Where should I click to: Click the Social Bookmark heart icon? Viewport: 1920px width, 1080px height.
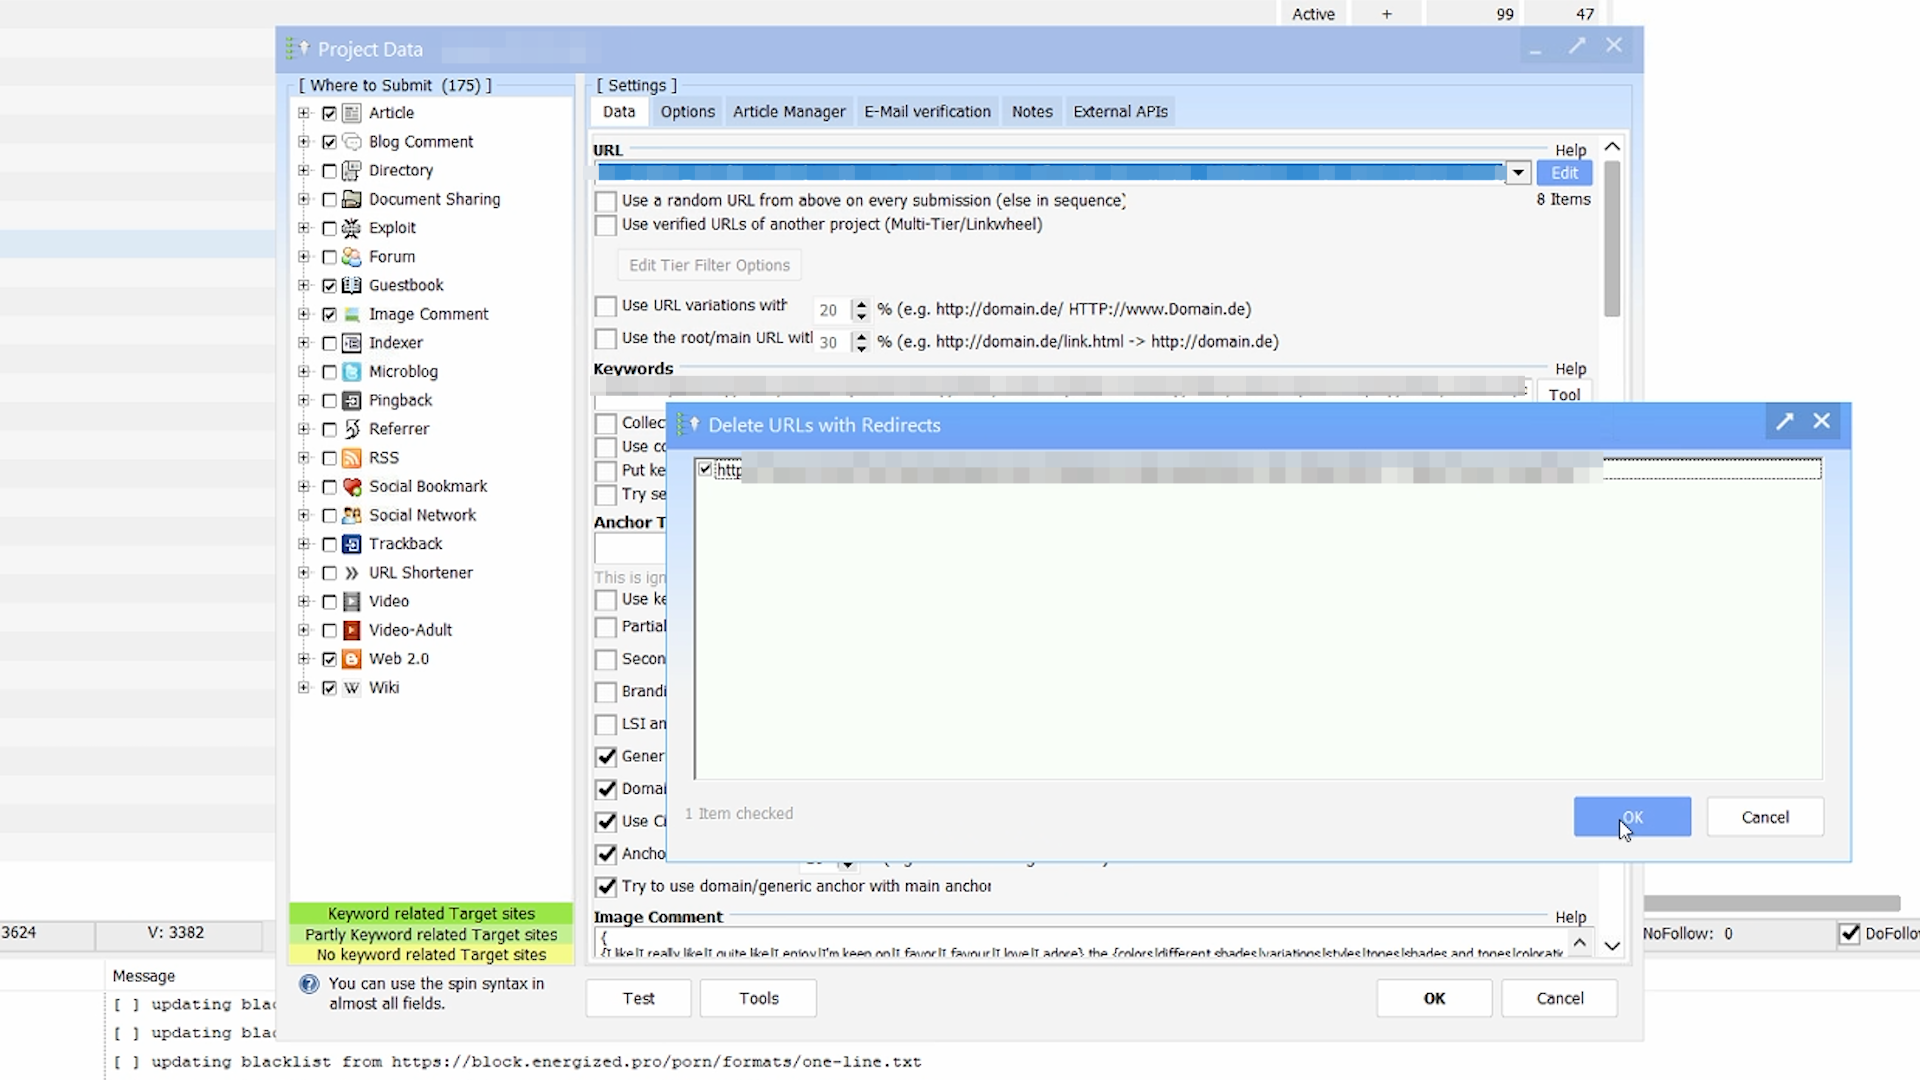coord(352,487)
